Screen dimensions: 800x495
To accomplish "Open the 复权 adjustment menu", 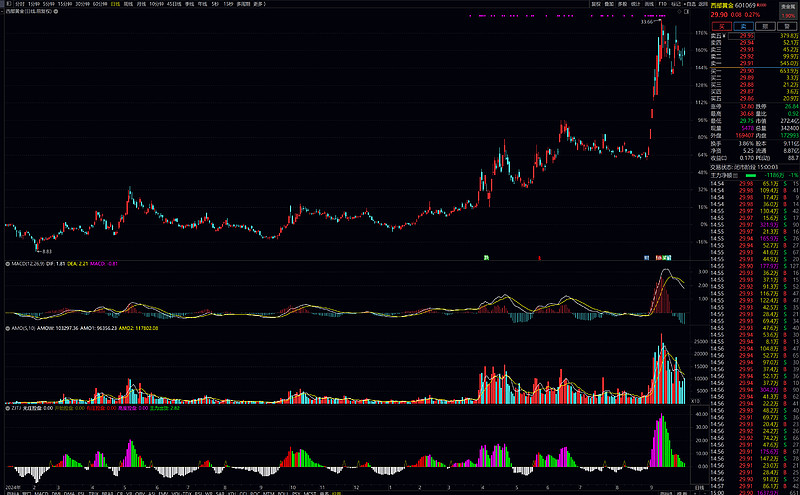I will pos(594,4).
